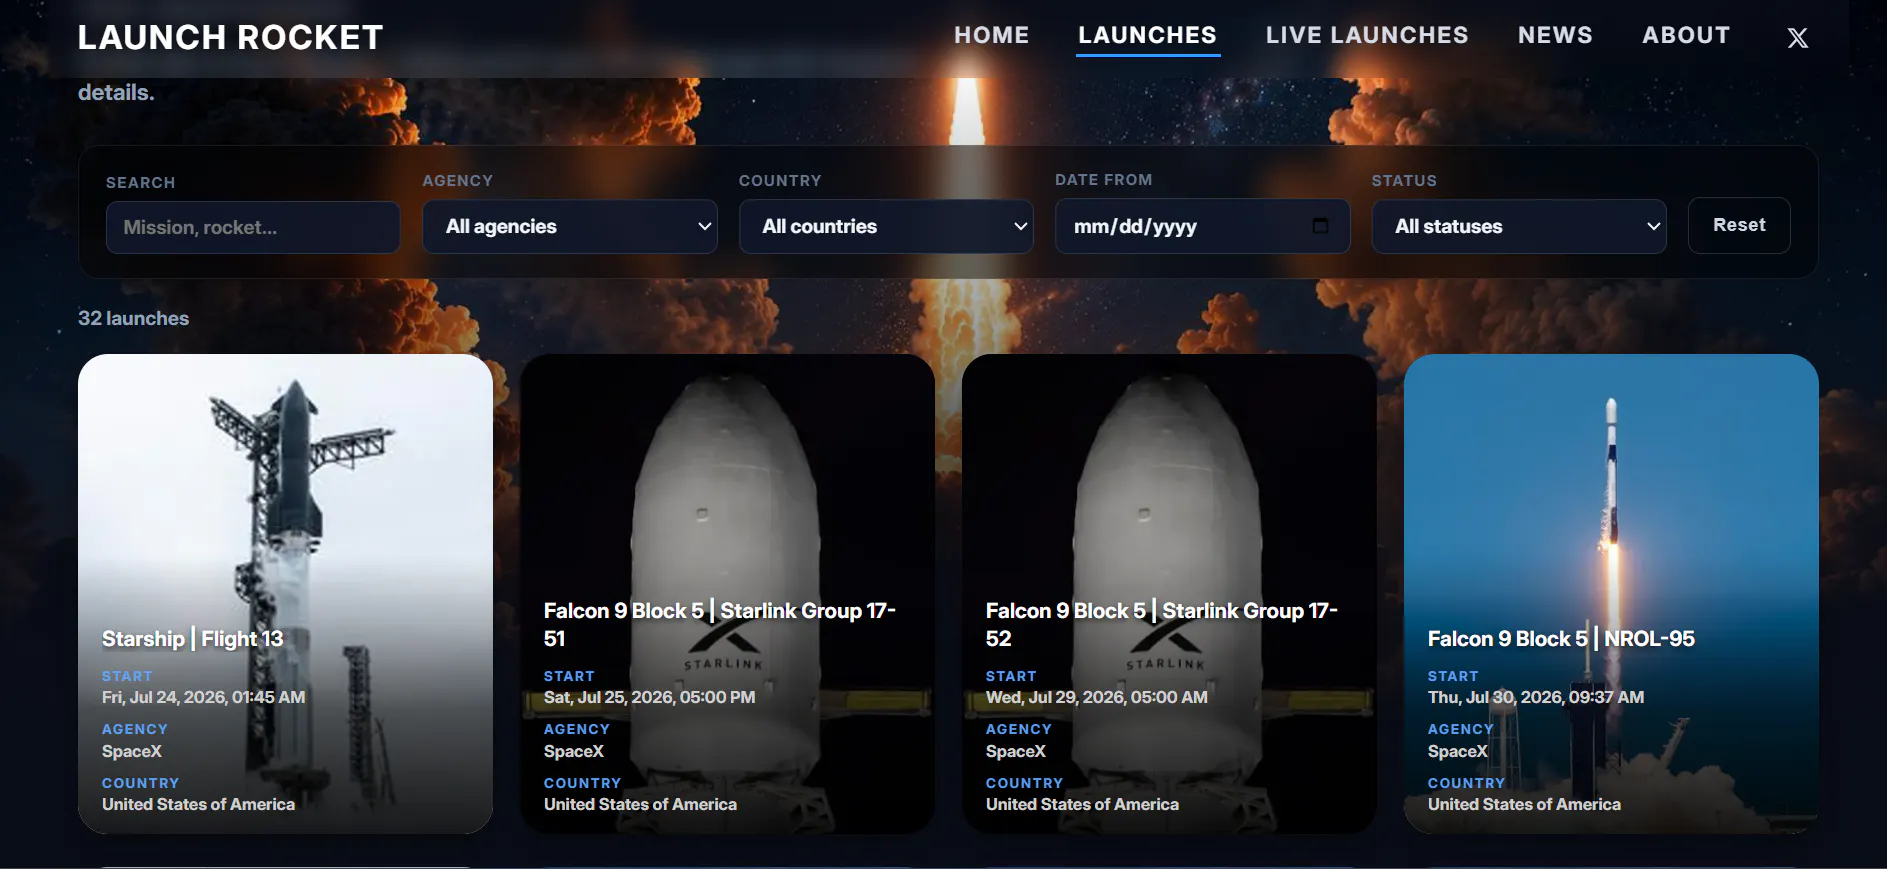Focus the Mission, rocket search field
The height and width of the screenshot is (869, 1887).
click(253, 227)
